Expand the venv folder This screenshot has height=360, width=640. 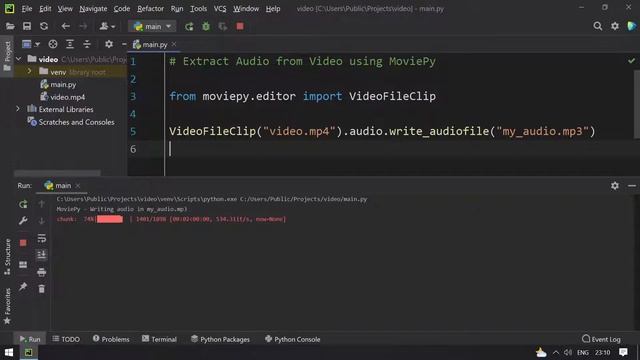click(x=29, y=72)
